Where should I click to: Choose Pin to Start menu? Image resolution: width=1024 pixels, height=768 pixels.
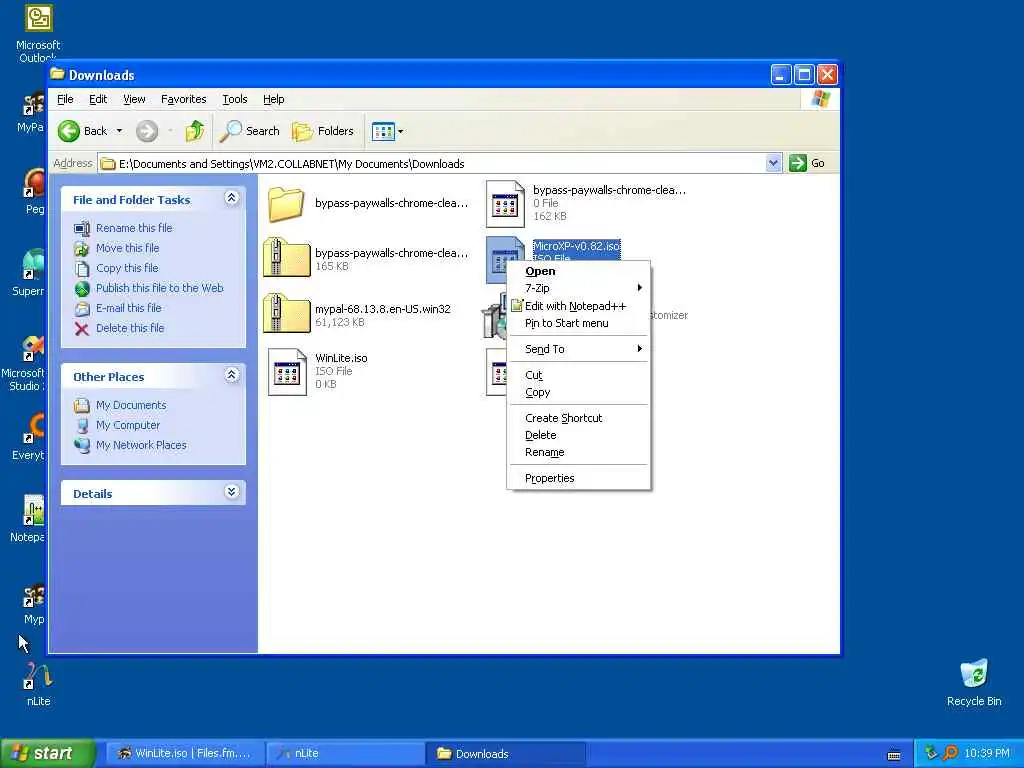(x=579, y=323)
